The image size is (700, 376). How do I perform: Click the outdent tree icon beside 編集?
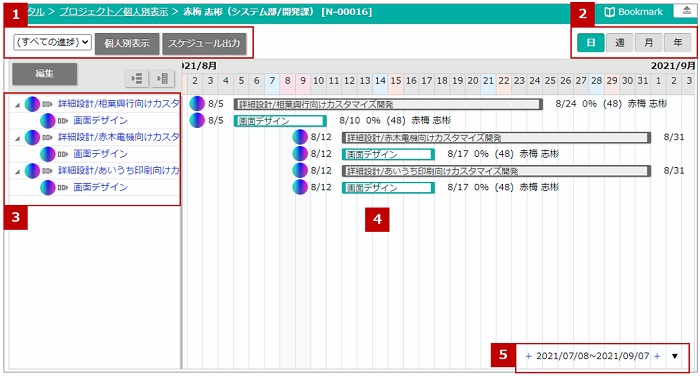point(137,79)
